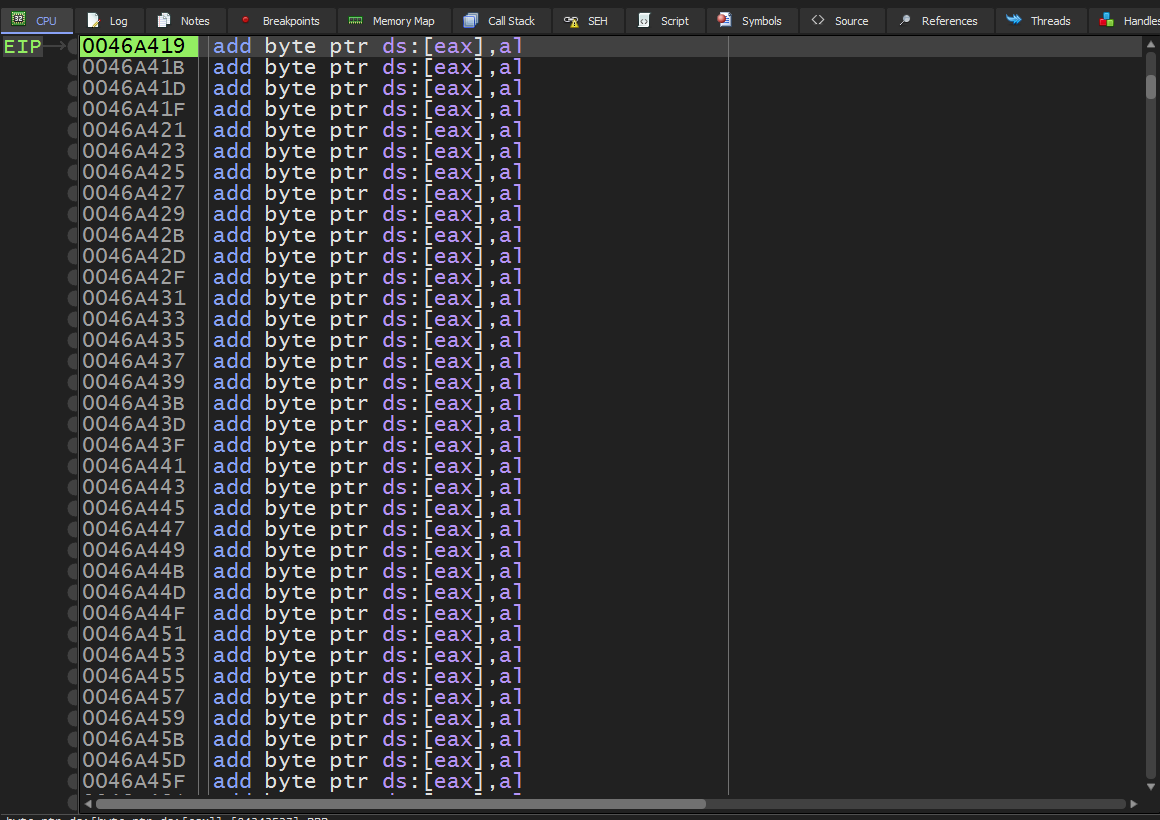Click the CPU tab chip icon
The width and height of the screenshot is (1160, 820).
[18, 20]
